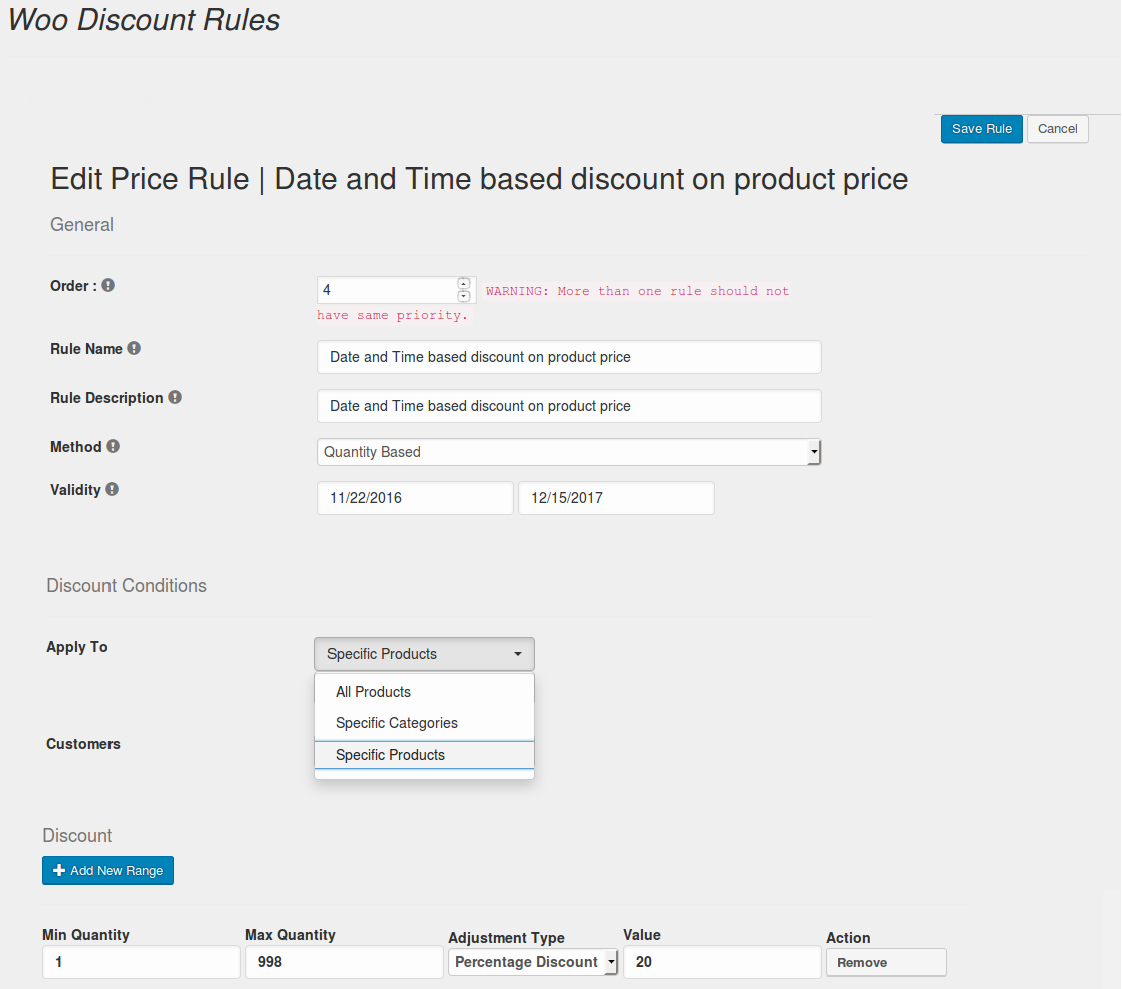1122x989 pixels.
Task: Increase Order value with up stepper arrow
Action: click(x=464, y=283)
